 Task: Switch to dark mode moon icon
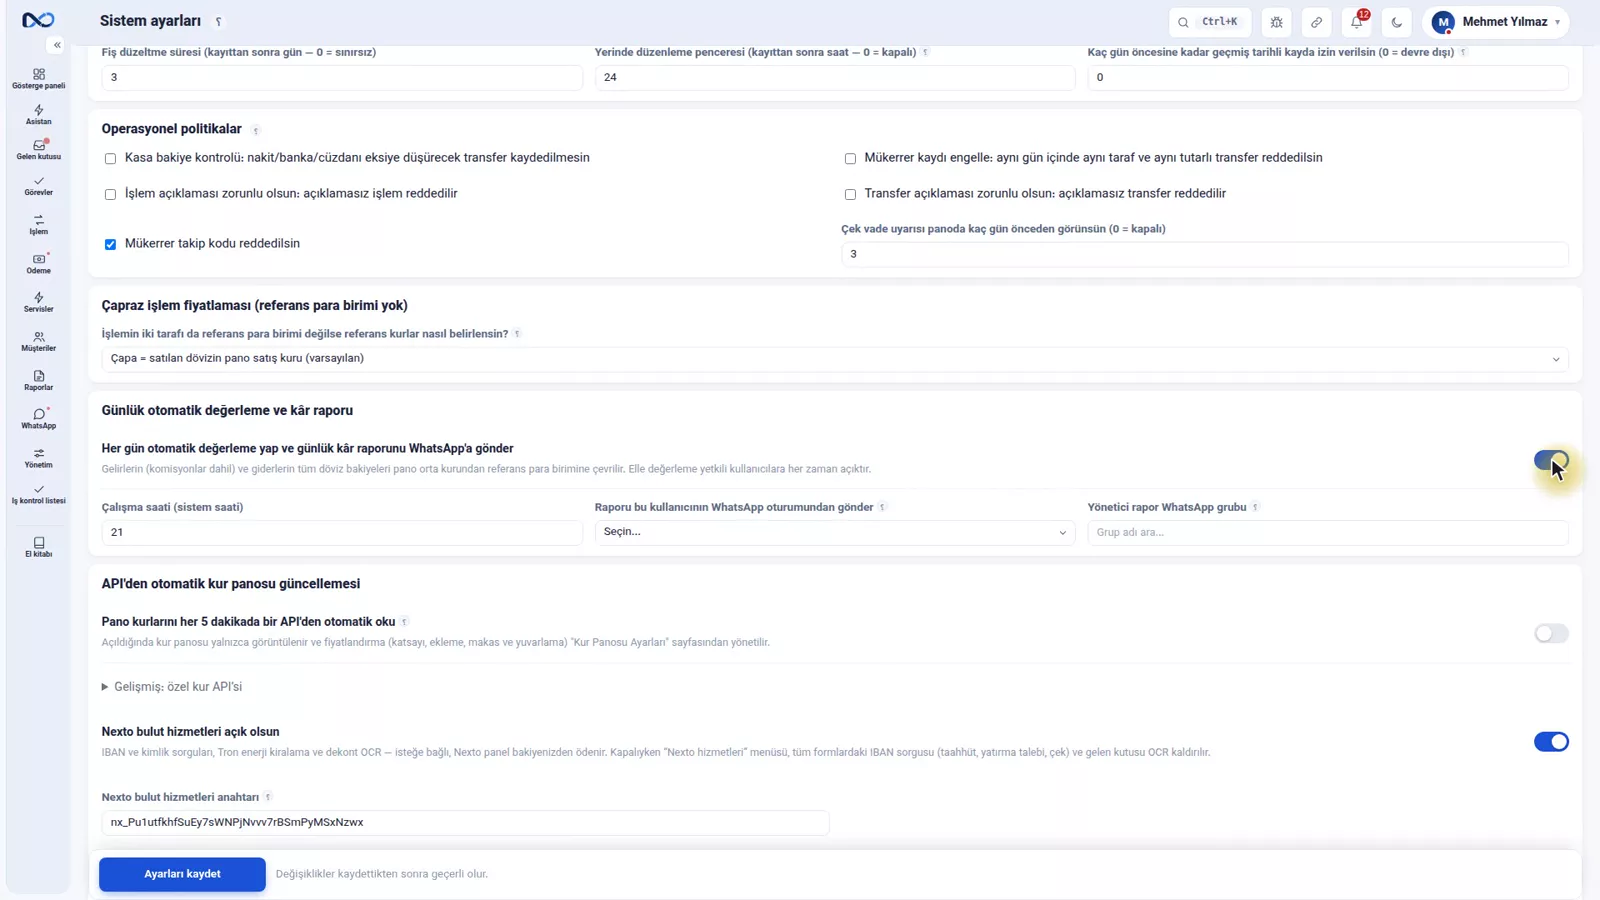click(x=1397, y=22)
